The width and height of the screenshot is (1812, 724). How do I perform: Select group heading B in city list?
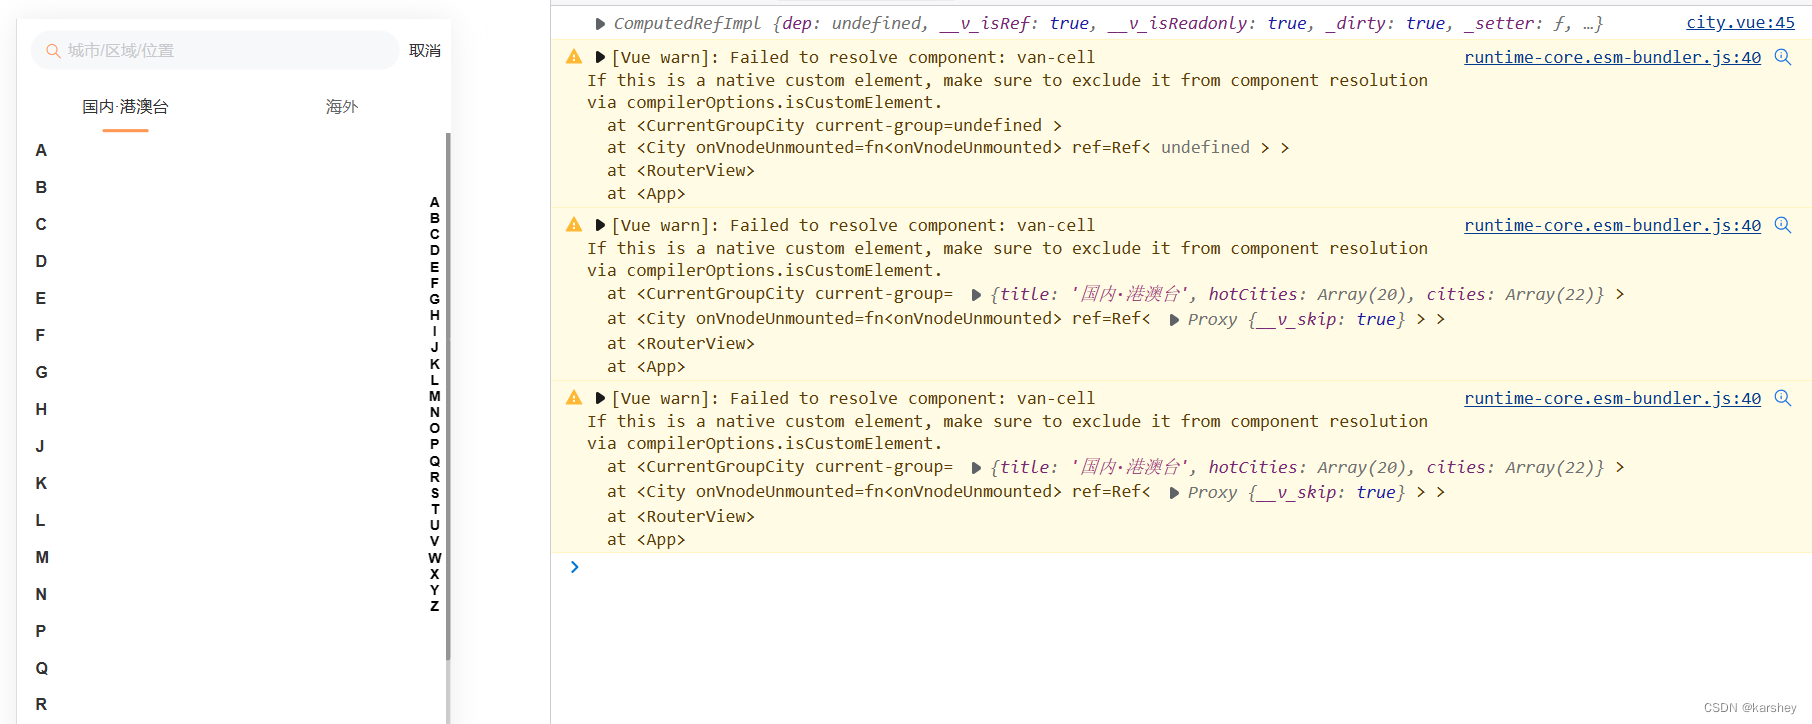coord(41,187)
